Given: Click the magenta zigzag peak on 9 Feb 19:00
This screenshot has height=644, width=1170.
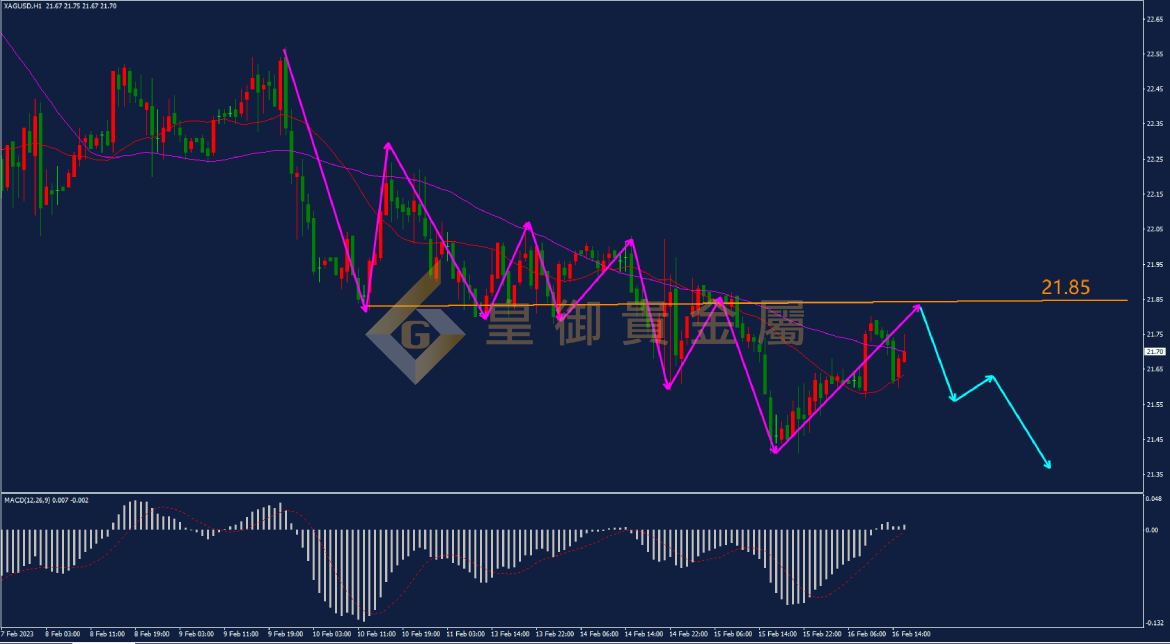Looking at the screenshot, I should 285,50.
